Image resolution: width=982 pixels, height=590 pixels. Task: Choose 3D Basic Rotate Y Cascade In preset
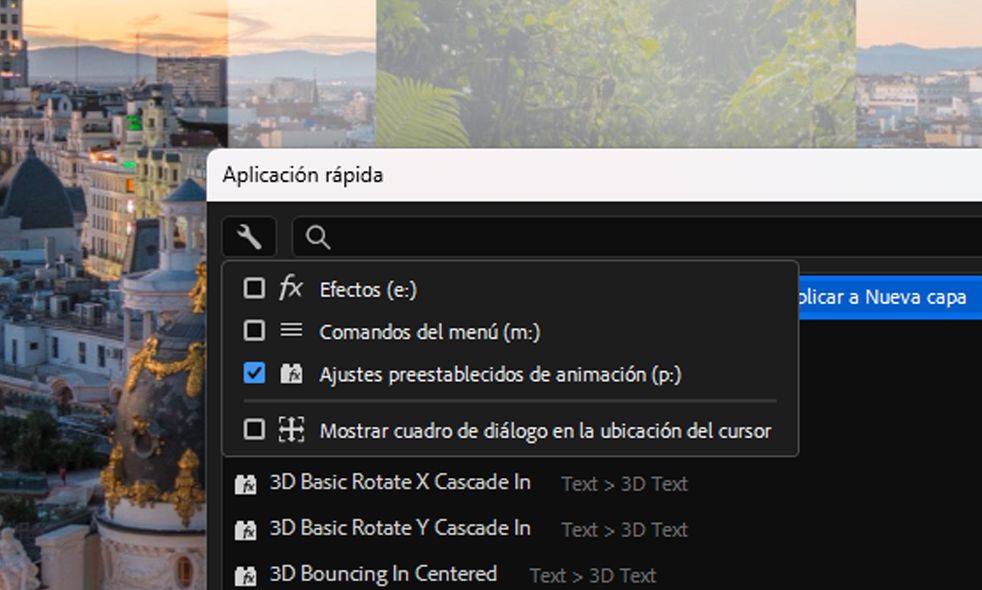click(x=400, y=528)
